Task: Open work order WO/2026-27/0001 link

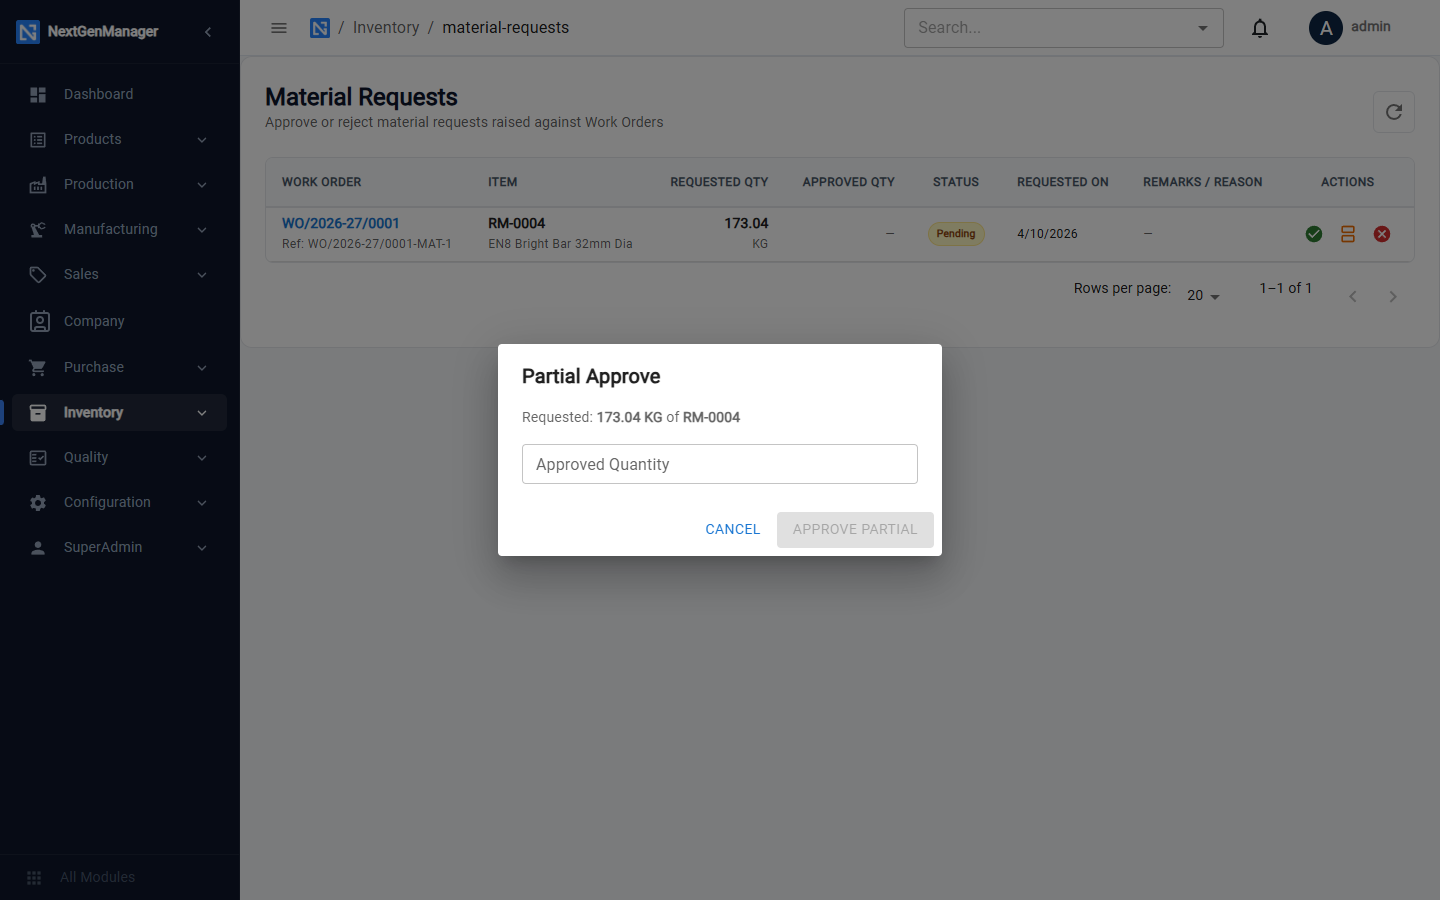Action: (340, 223)
